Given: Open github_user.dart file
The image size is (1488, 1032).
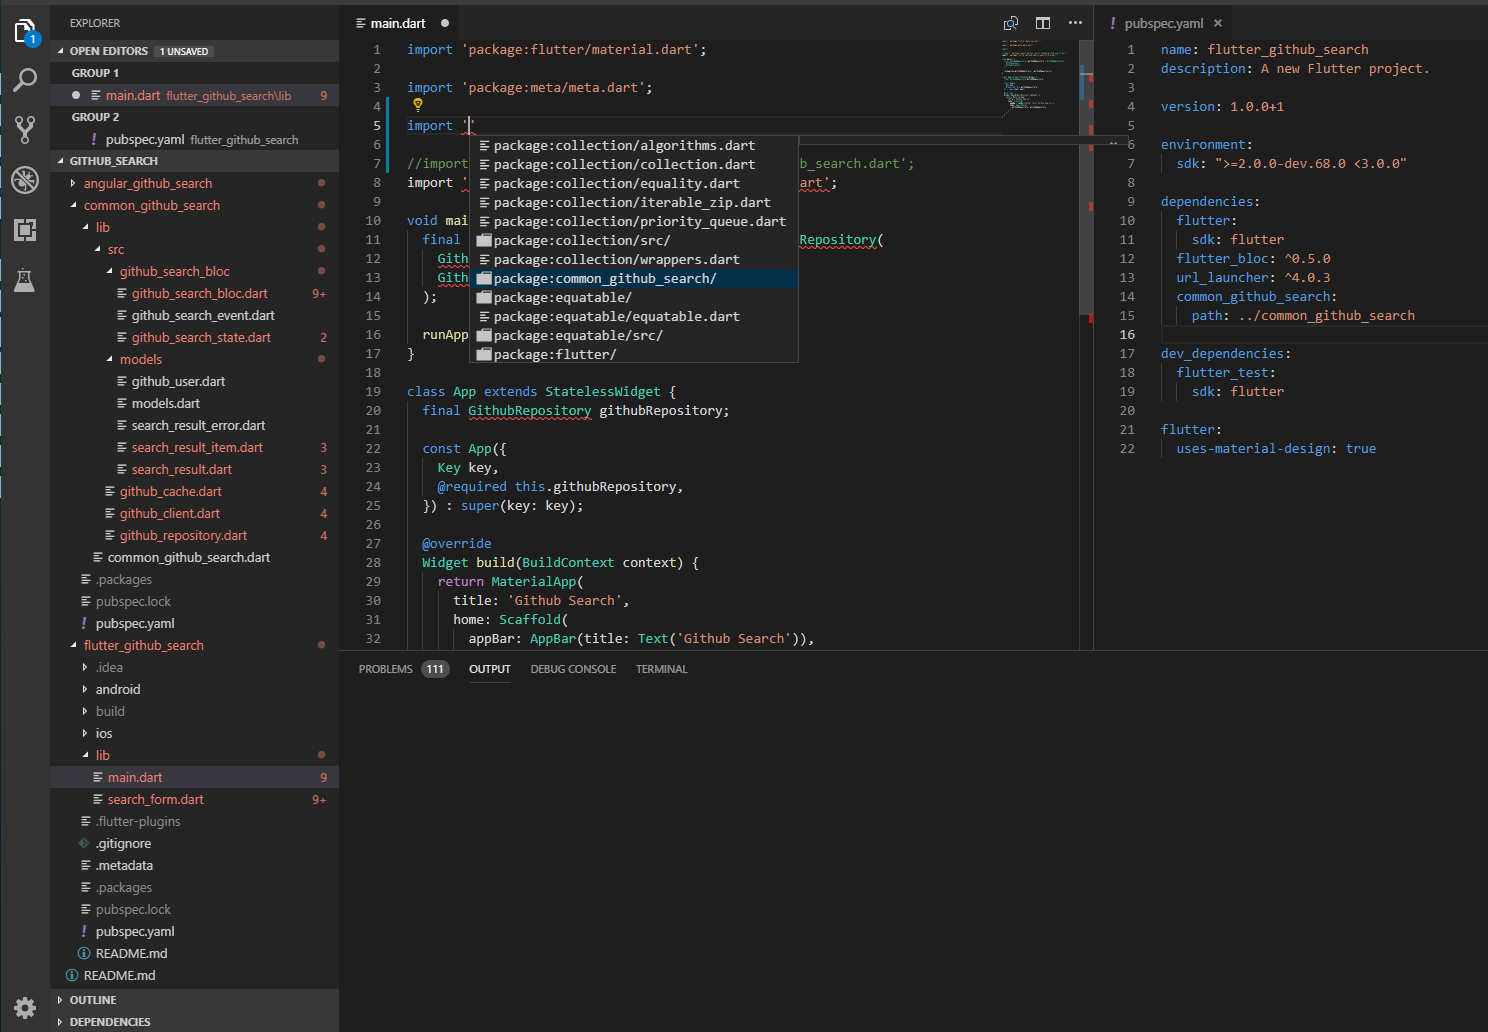Looking at the screenshot, I should (x=177, y=381).
